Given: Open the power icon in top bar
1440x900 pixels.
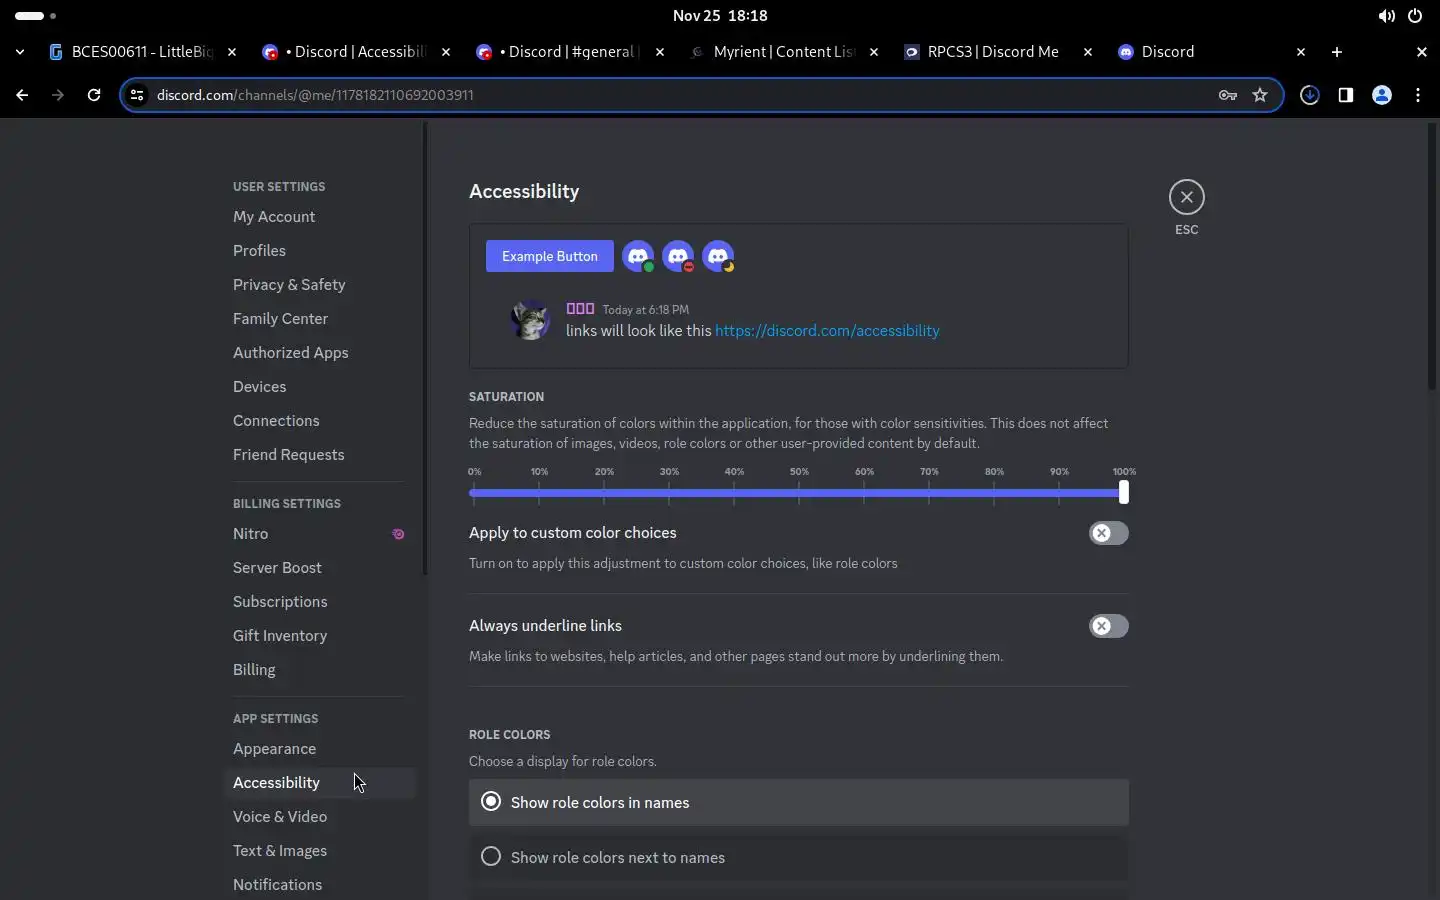Looking at the screenshot, I should tap(1415, 16).
